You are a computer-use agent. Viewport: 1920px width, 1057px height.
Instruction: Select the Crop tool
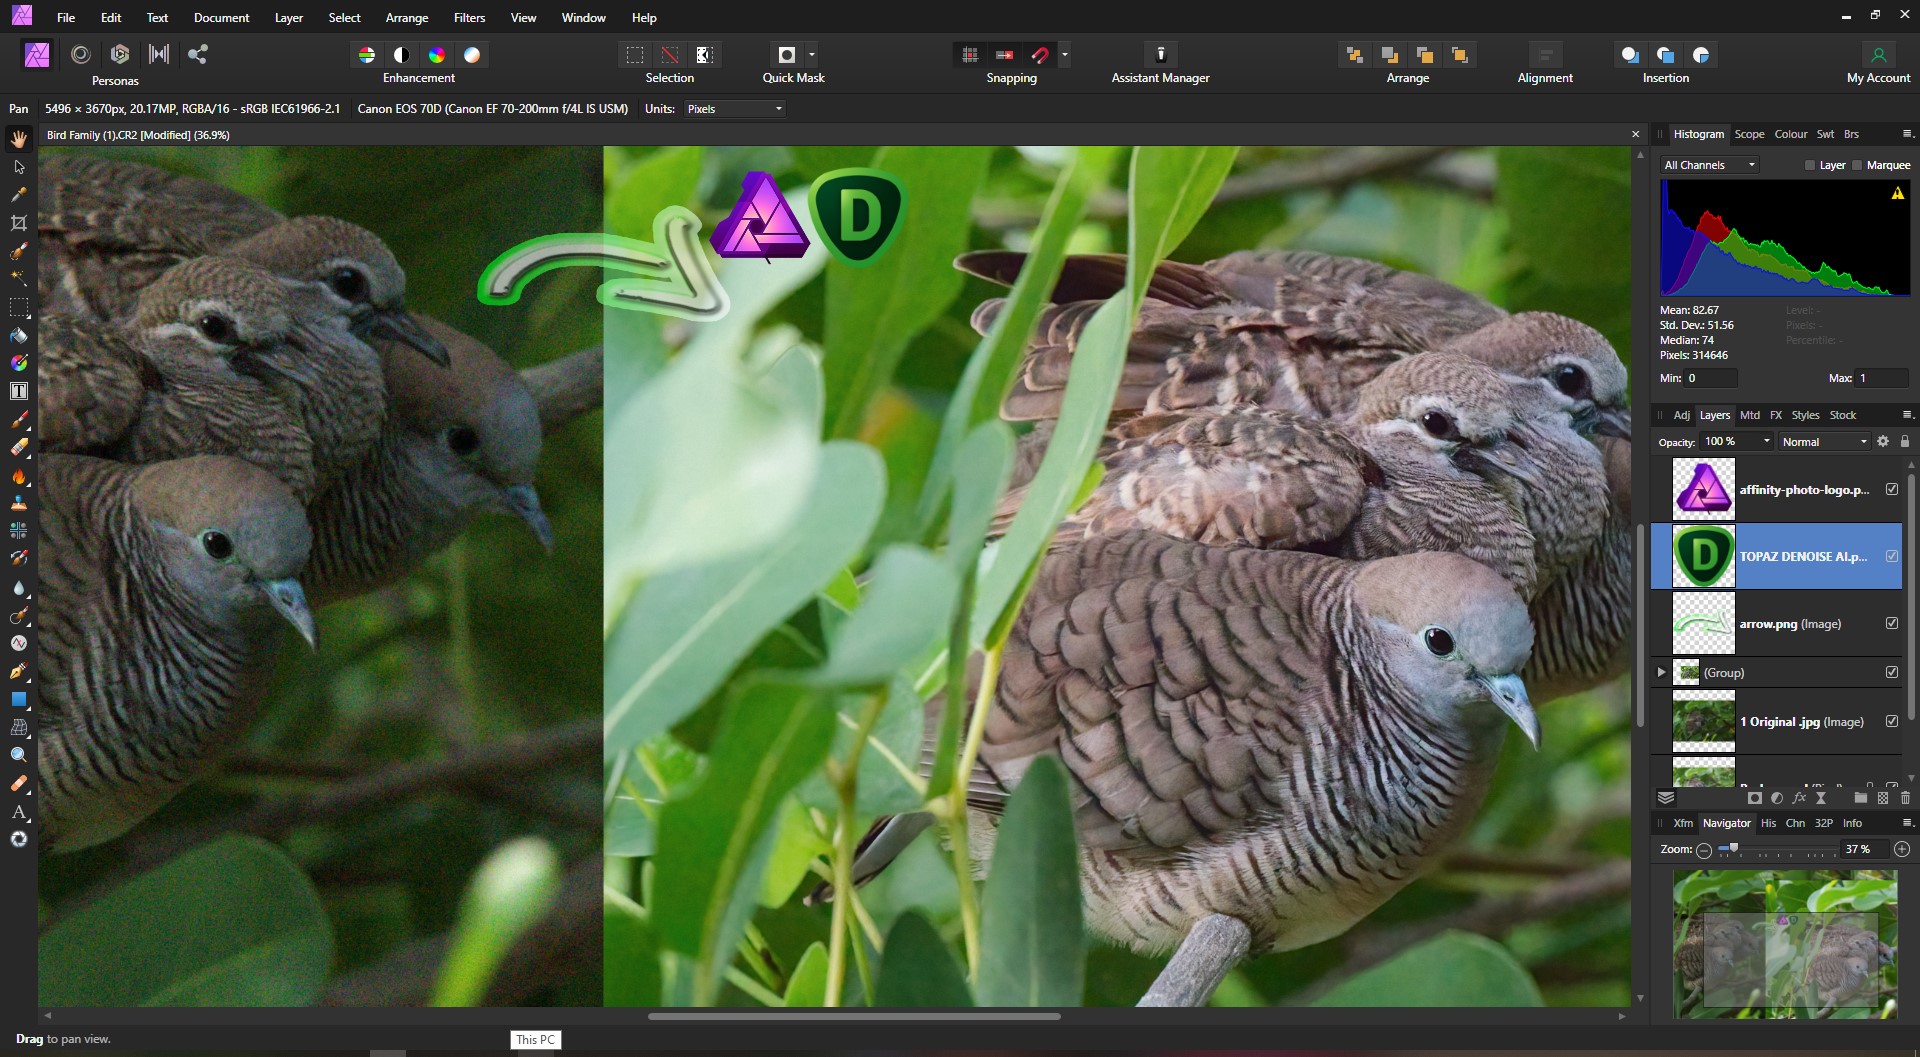18,222
